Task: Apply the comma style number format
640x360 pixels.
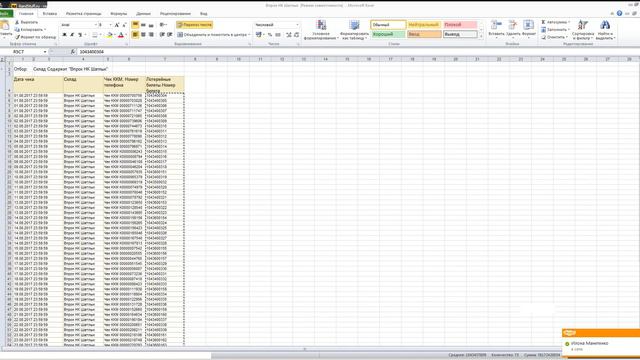Action: [278, 35]
